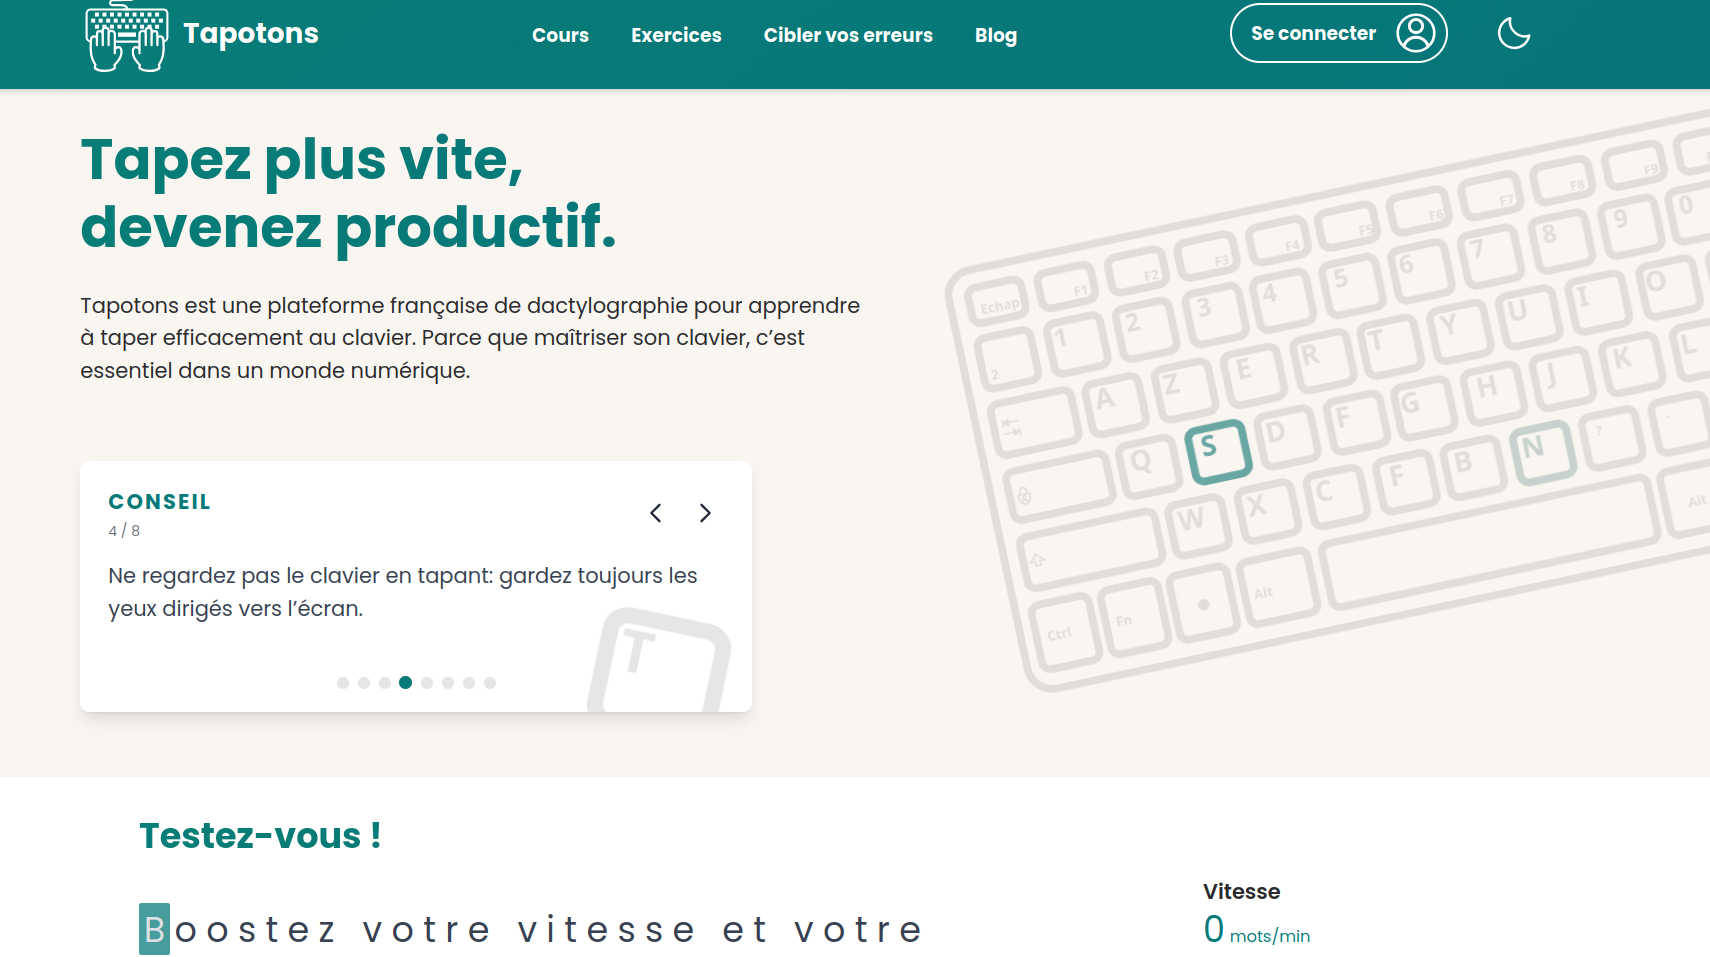1710x957 pixels.
Task: Click the Se connecter button
Action: (x=1338, y=33)
